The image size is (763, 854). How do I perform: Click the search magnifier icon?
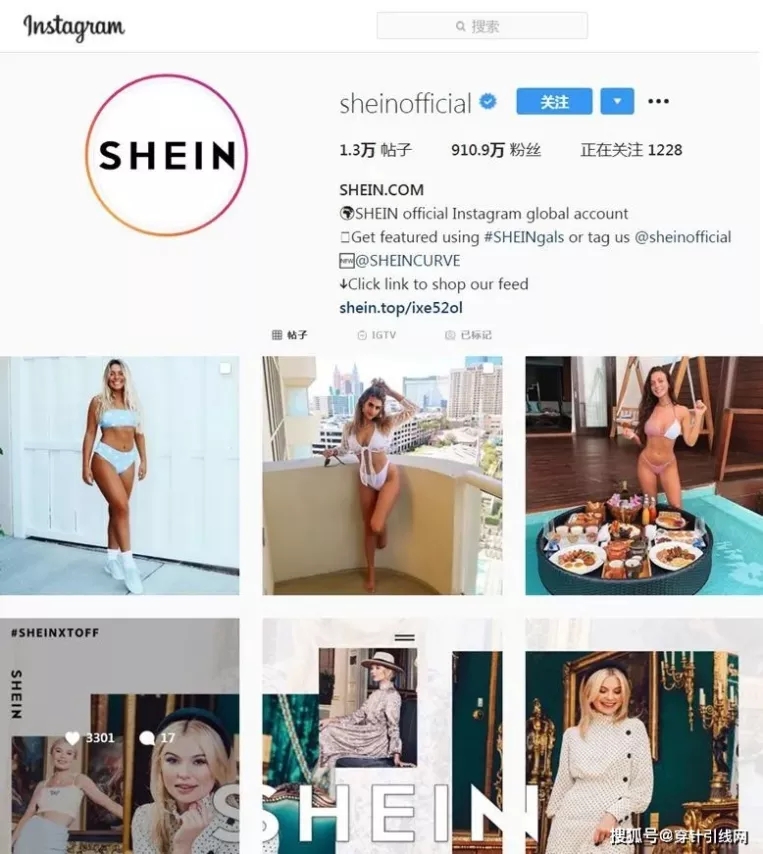pos(461,26)
